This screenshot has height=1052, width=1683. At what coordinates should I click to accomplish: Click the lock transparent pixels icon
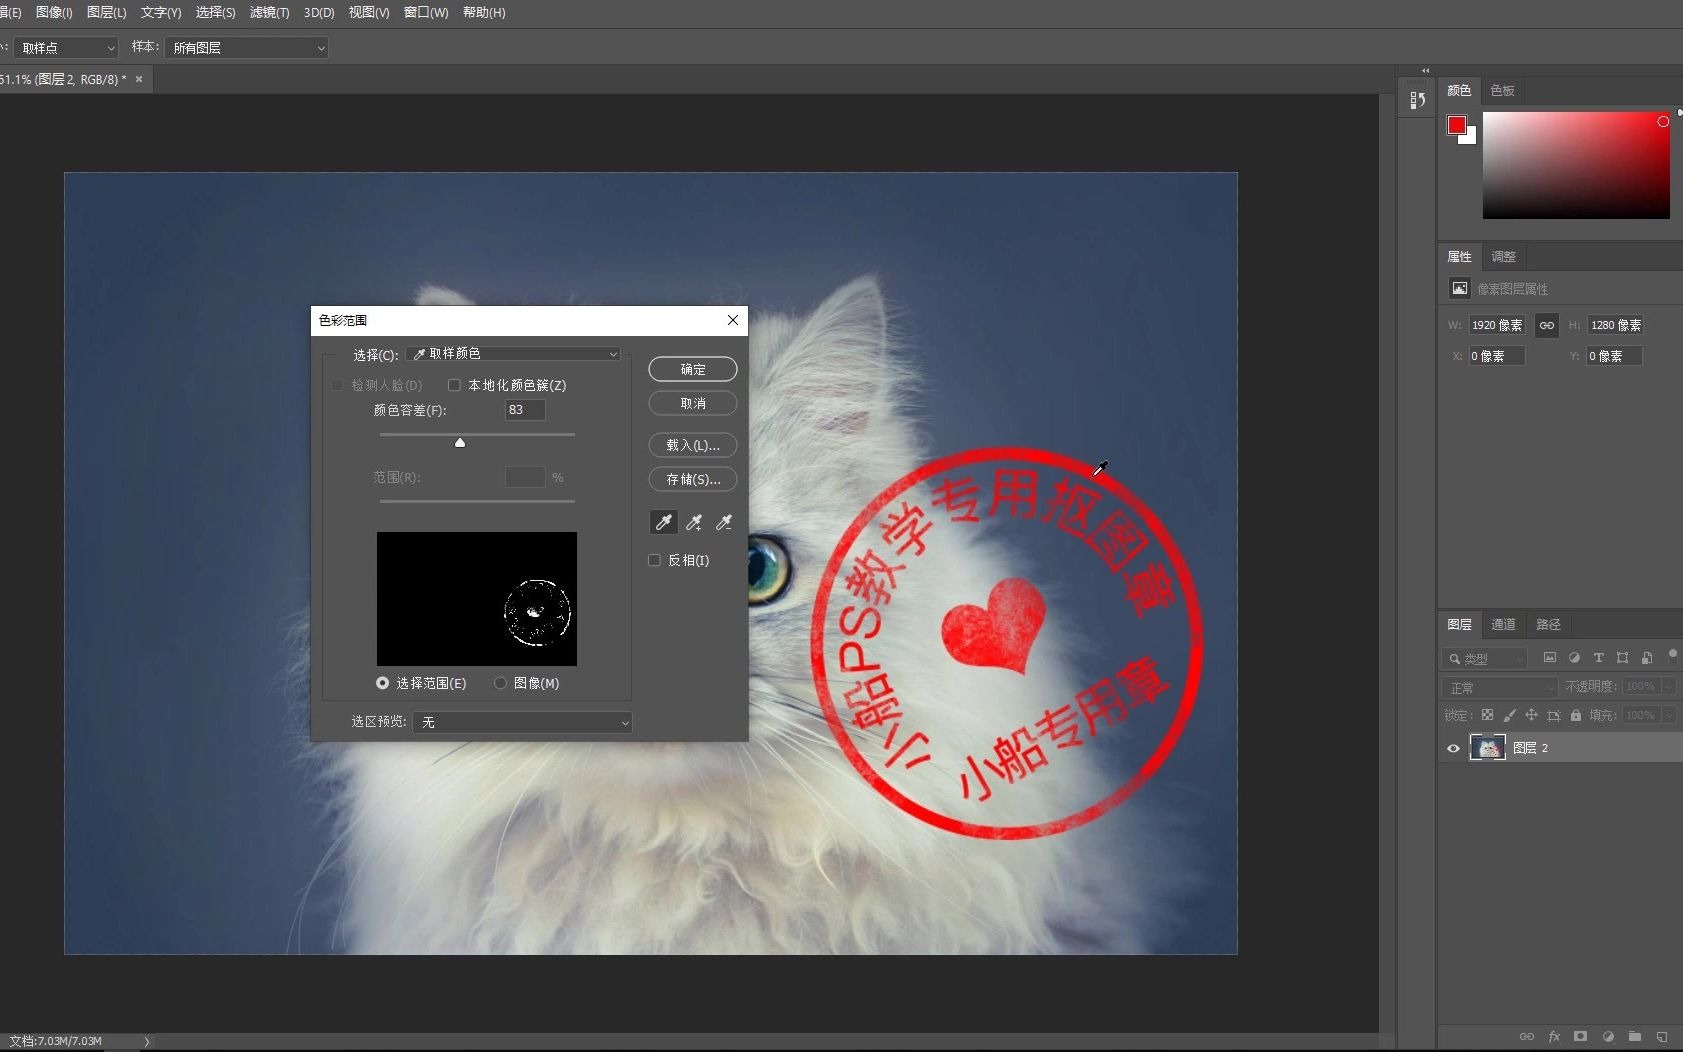(x=1487, y=715)
